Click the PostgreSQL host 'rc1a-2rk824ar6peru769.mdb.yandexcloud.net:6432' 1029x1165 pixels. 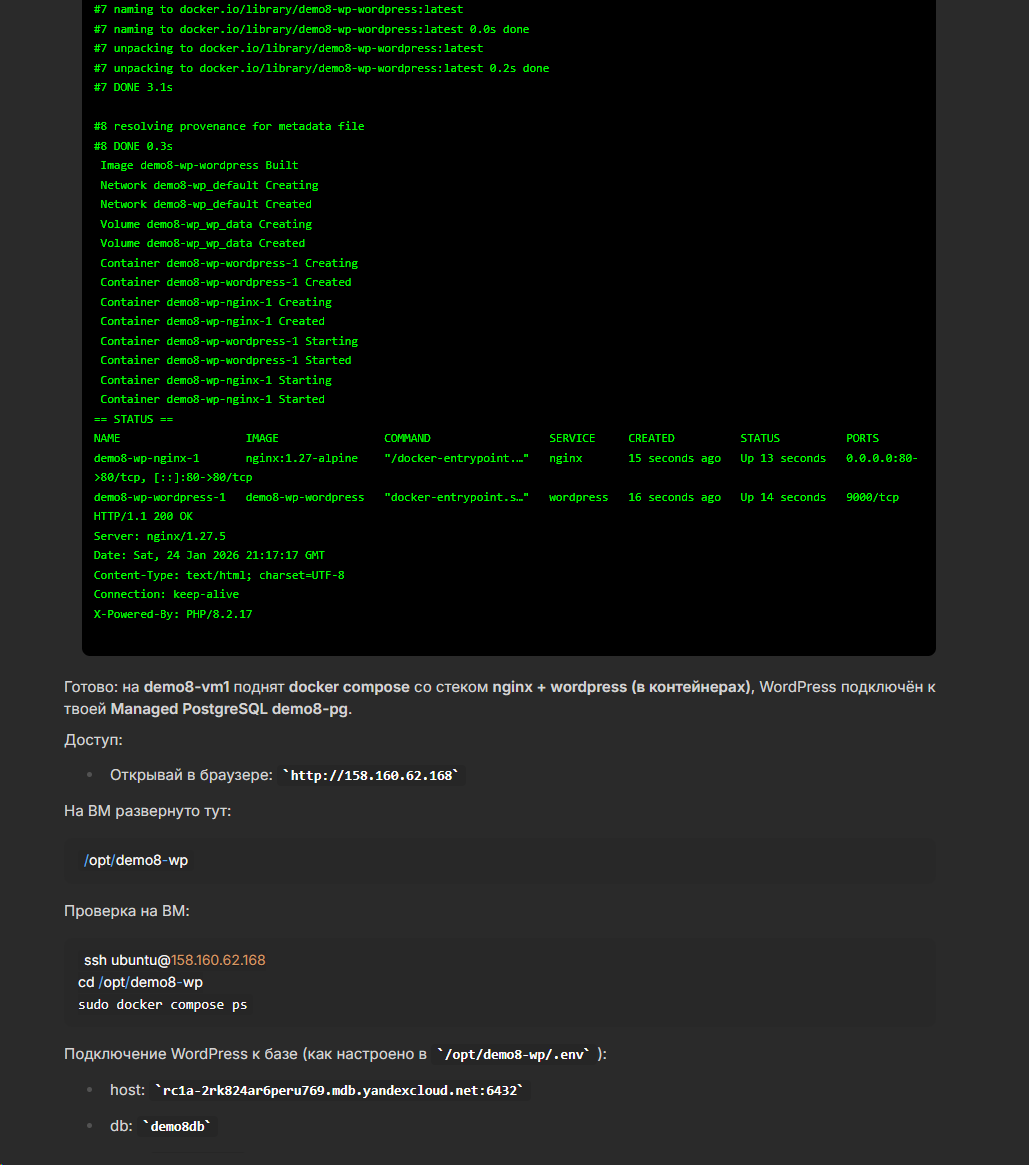(x=339, y=1091)
